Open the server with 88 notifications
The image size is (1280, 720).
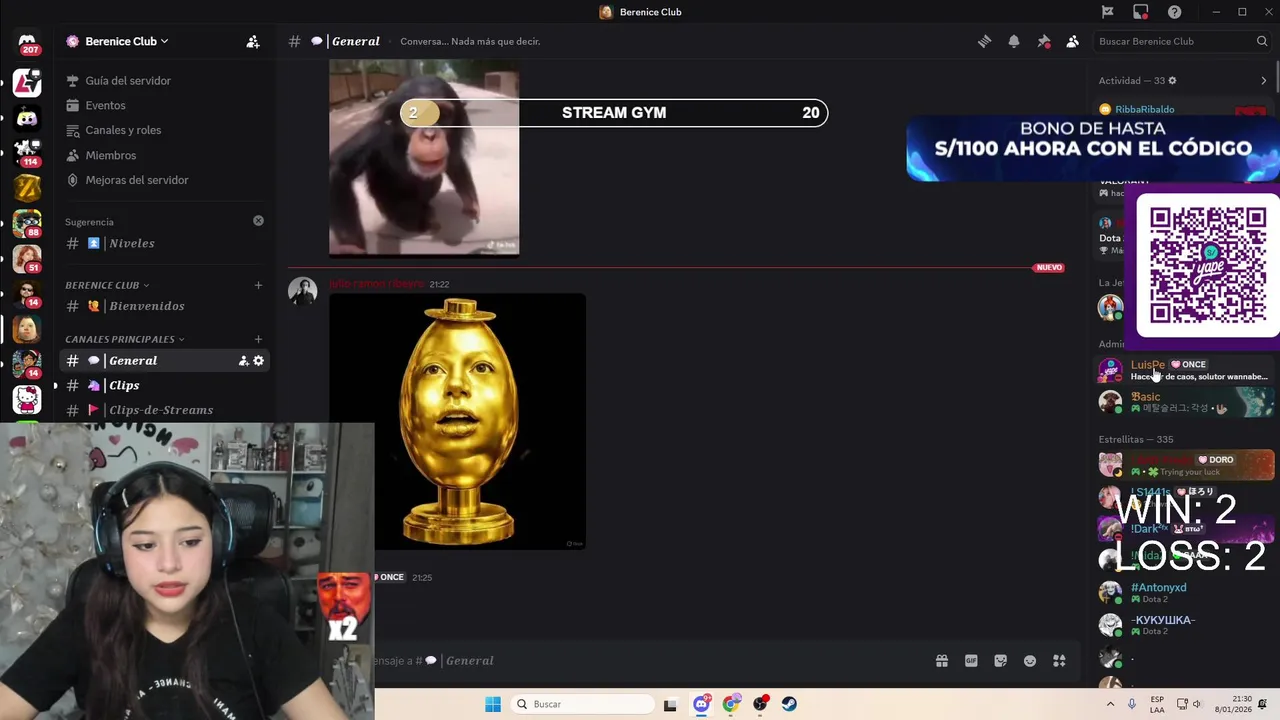click(27, 223)
